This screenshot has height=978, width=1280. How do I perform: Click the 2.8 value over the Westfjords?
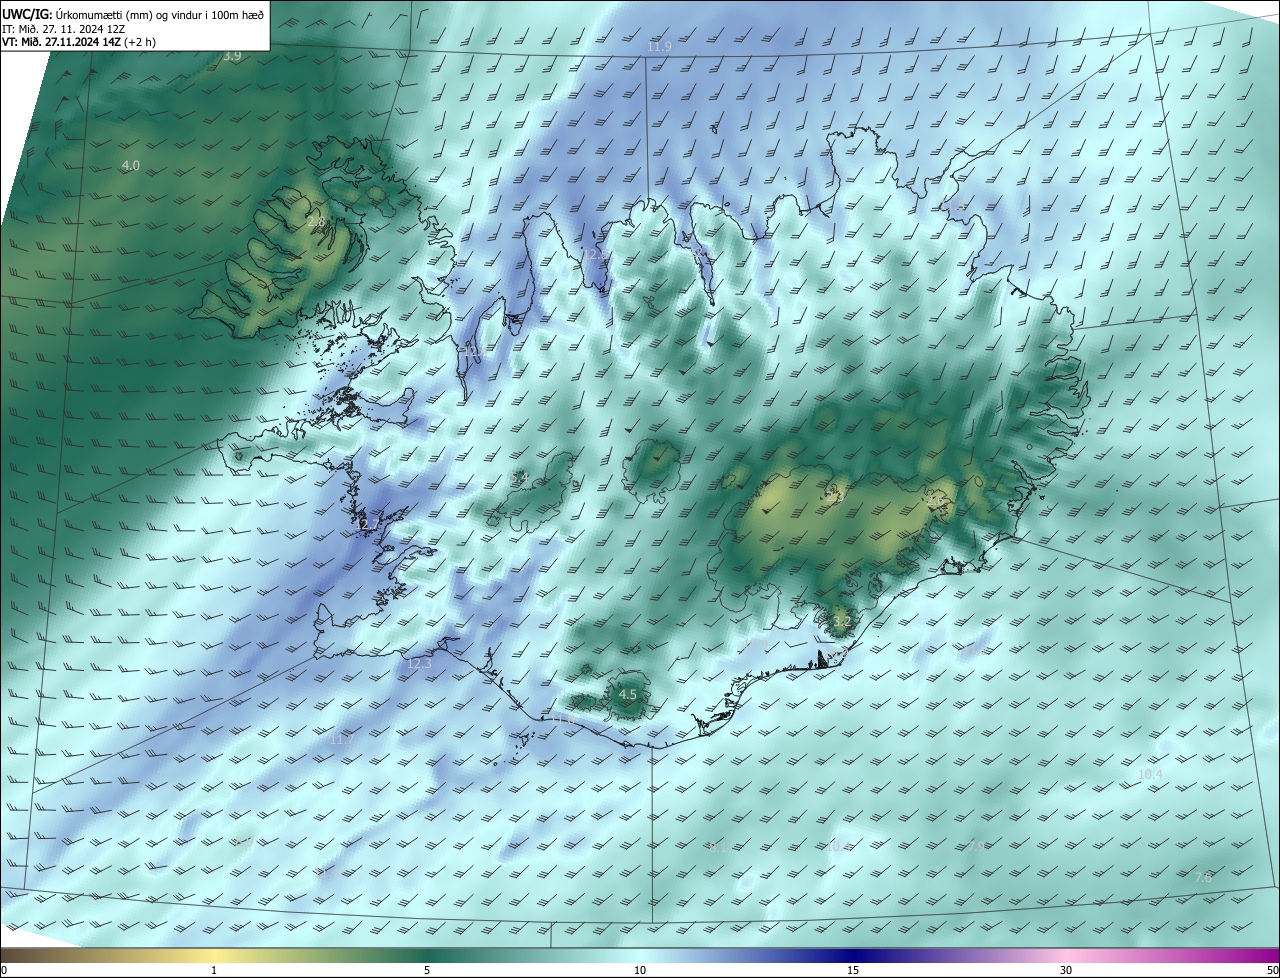point(316,221)
